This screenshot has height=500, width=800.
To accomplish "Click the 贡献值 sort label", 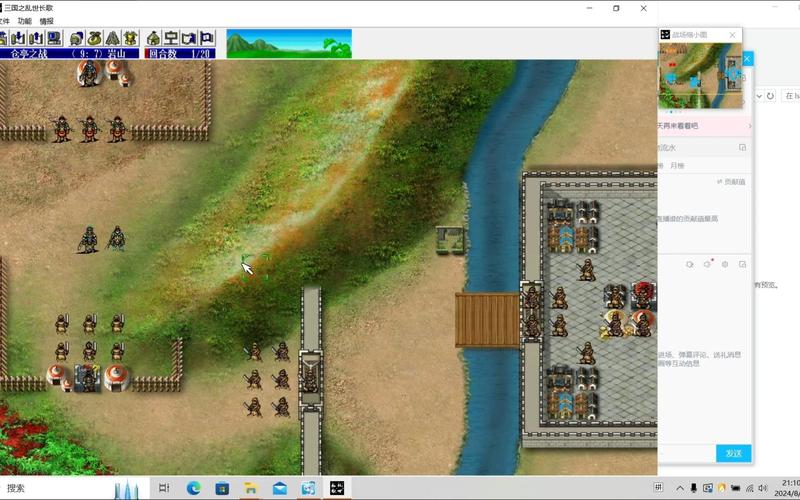I will coord(734,182).
